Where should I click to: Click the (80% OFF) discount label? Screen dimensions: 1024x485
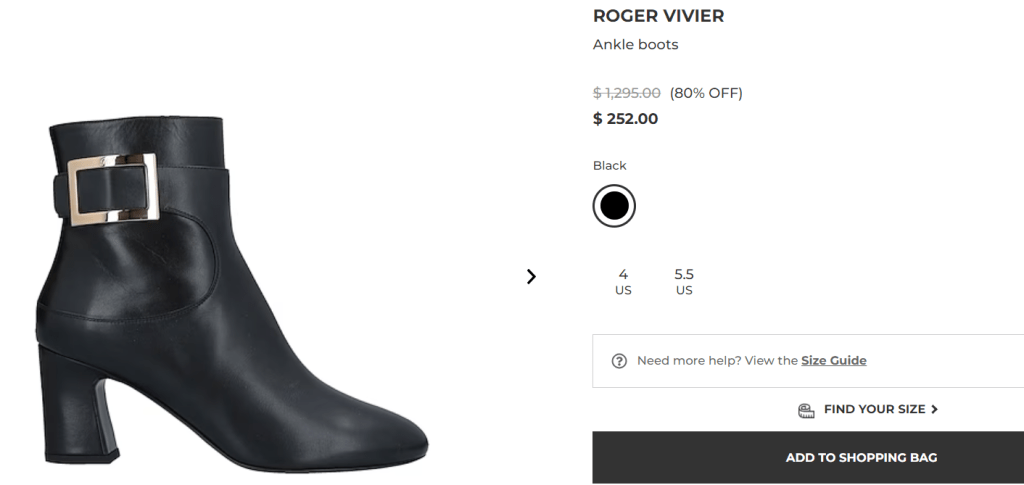(706, 93)
